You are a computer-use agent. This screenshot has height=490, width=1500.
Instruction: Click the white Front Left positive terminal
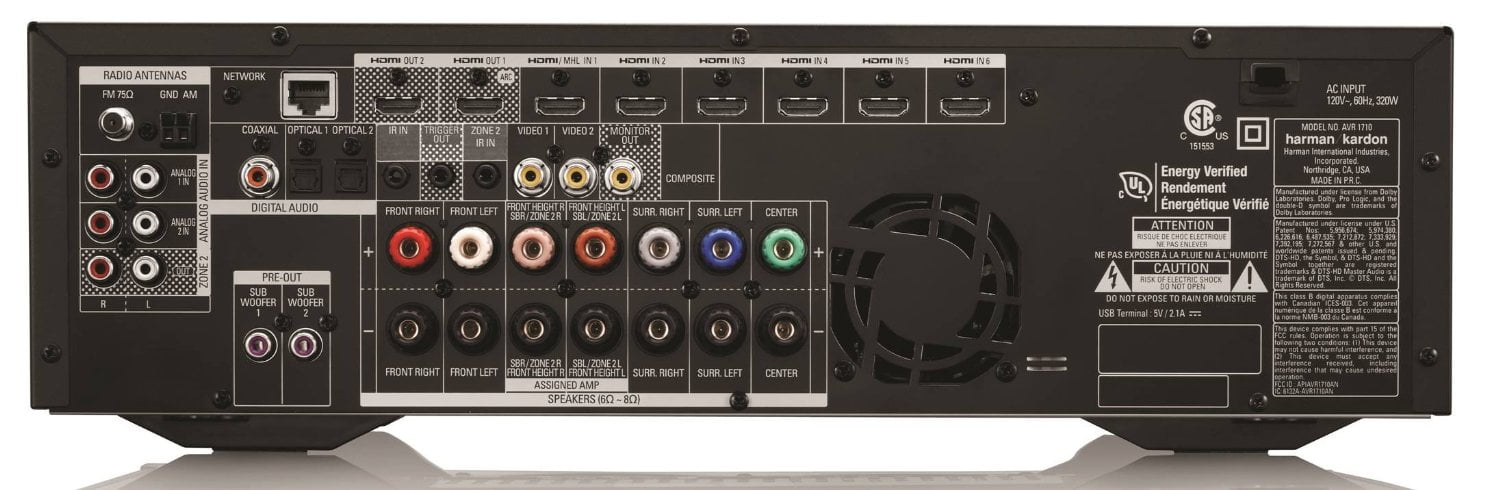click(x=473, y=246)
